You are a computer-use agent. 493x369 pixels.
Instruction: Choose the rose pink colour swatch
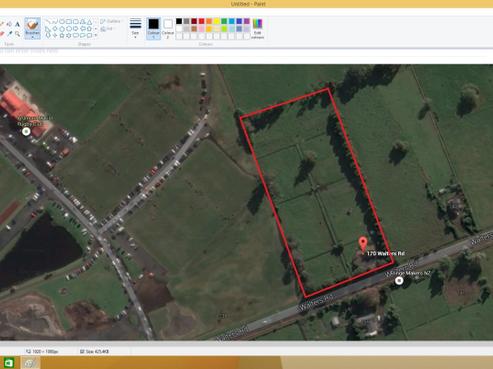click(201, 29)
